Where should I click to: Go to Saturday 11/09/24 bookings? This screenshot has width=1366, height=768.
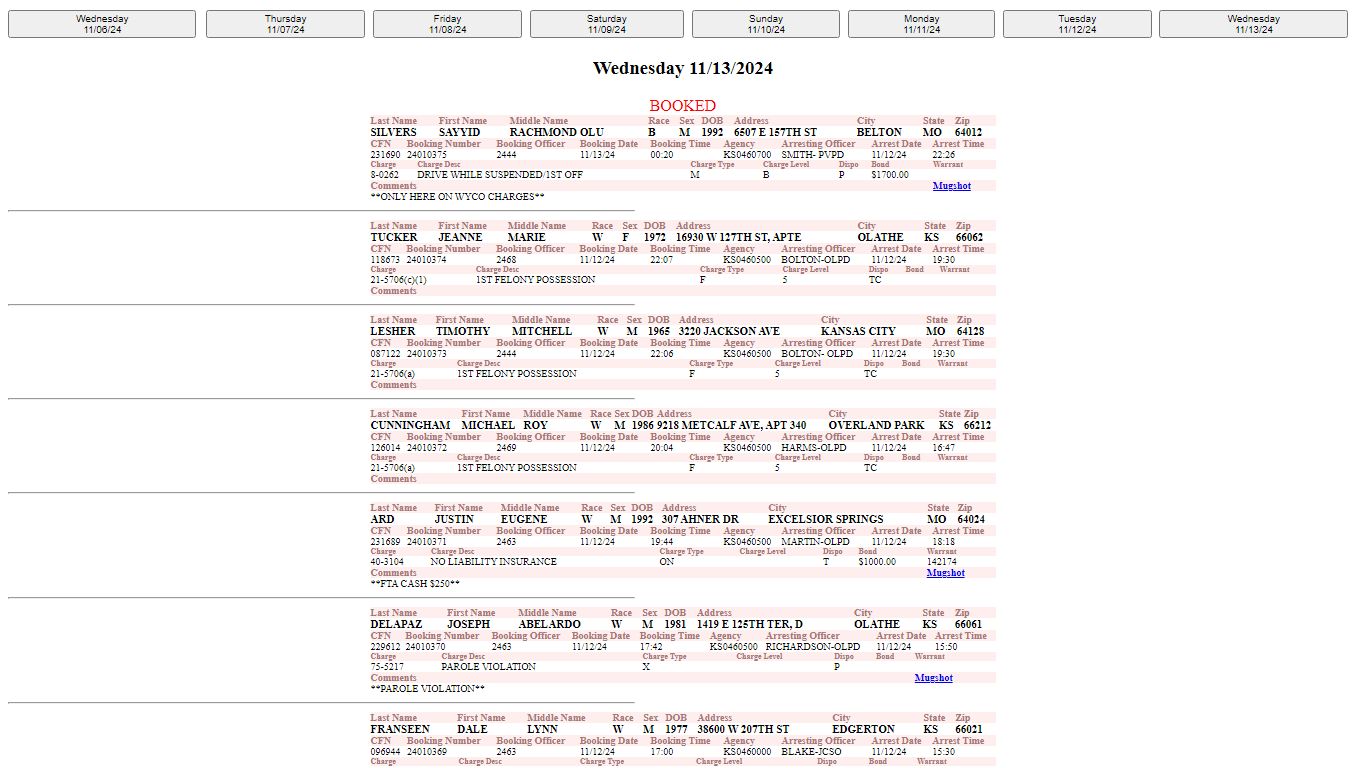tap(607, 24)
